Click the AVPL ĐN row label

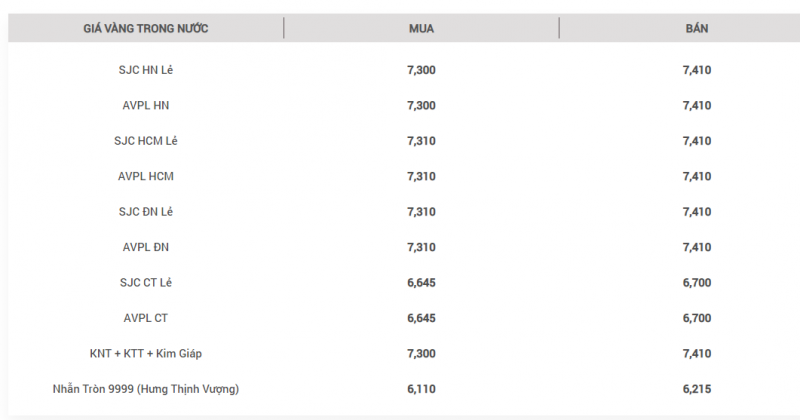pos(146,247)
